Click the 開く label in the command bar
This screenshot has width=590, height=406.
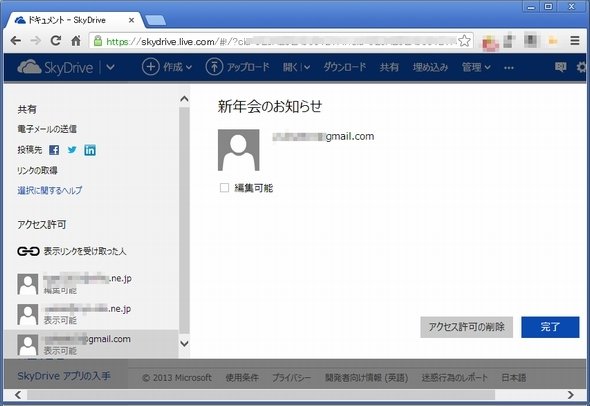click(290, 67)
